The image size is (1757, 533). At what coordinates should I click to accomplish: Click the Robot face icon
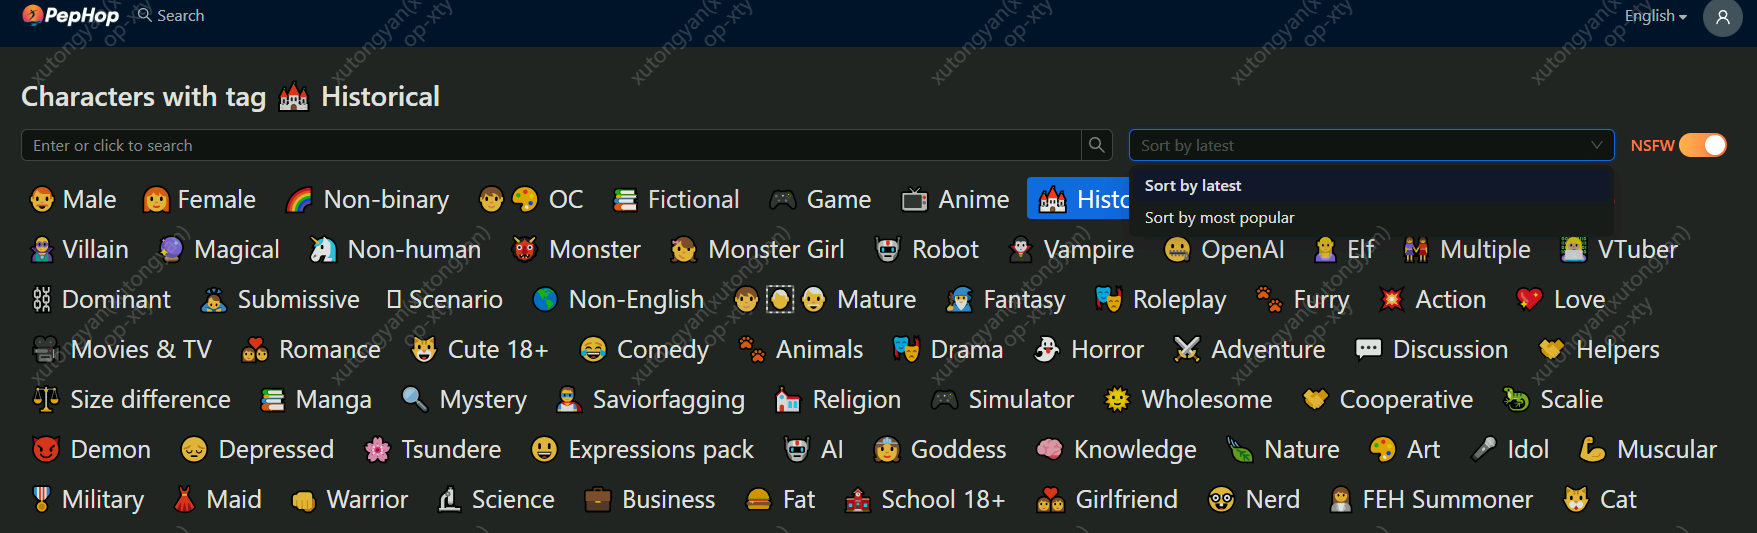coord(887,249)
